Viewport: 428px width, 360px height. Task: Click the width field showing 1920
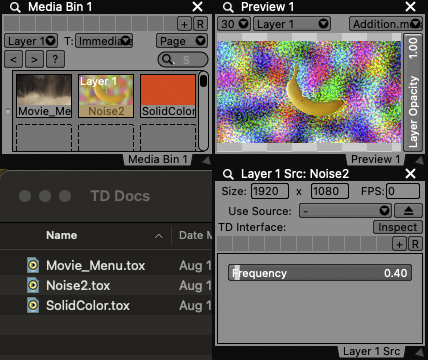270,191
